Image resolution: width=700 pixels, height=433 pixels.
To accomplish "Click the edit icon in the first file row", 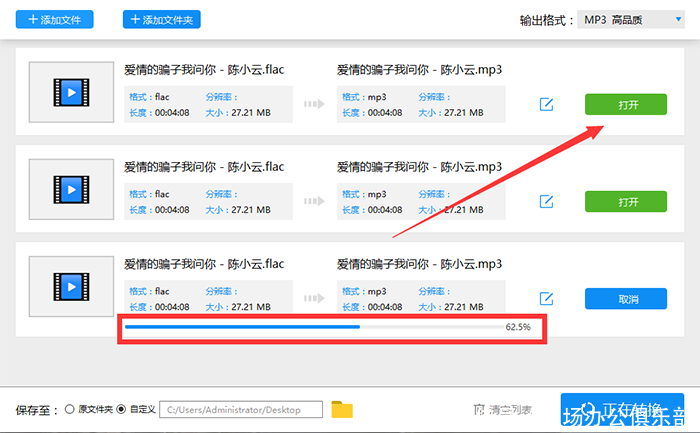I will pos(546,104).
